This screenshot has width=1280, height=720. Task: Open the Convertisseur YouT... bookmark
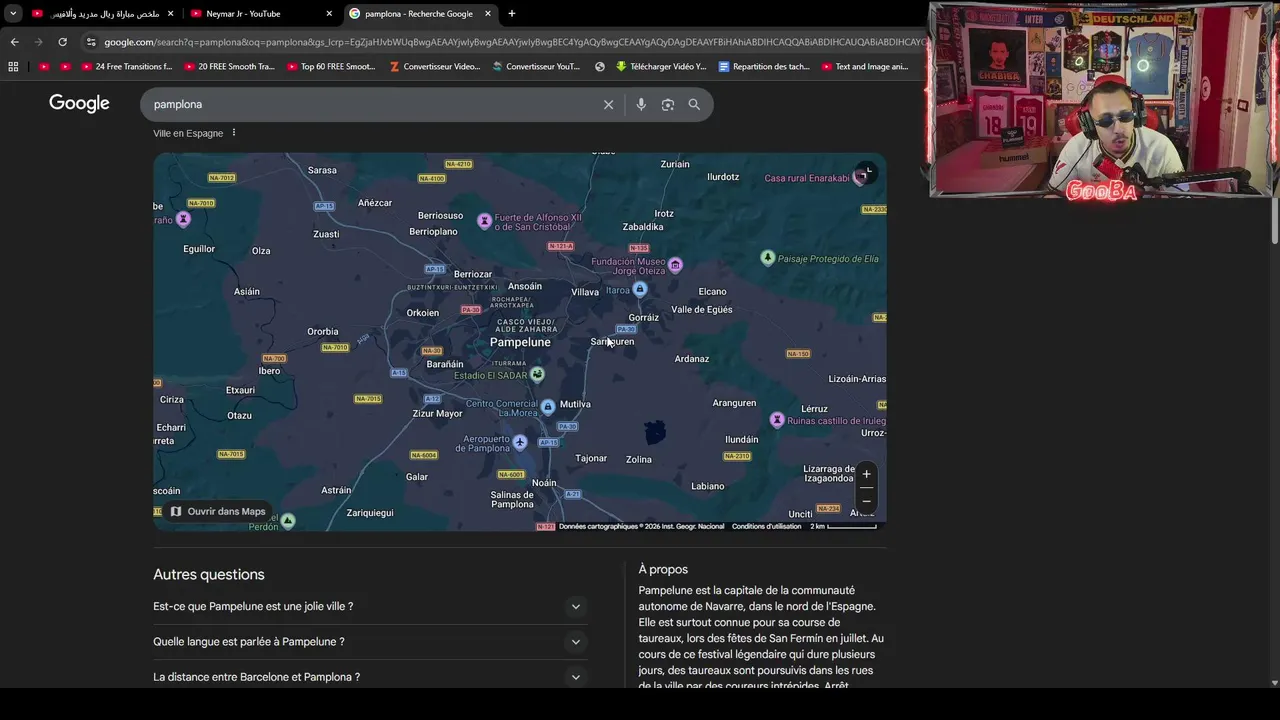[535, 67]
